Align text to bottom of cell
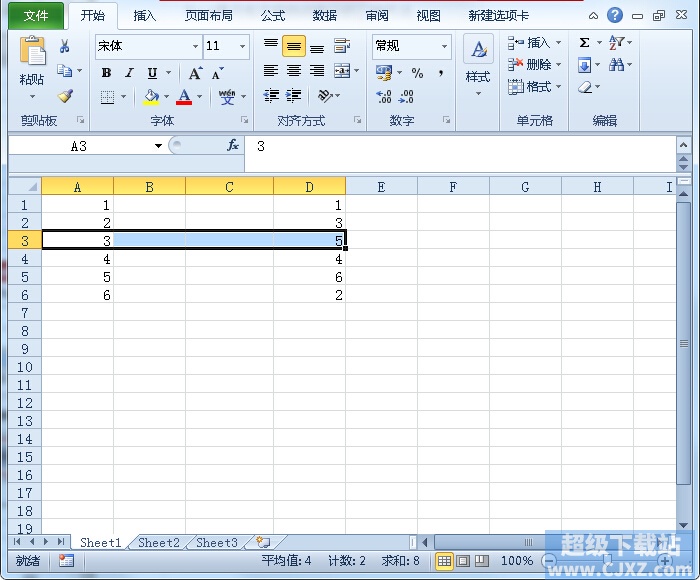This screenshot has height=580, width=700. click(317, 46)
